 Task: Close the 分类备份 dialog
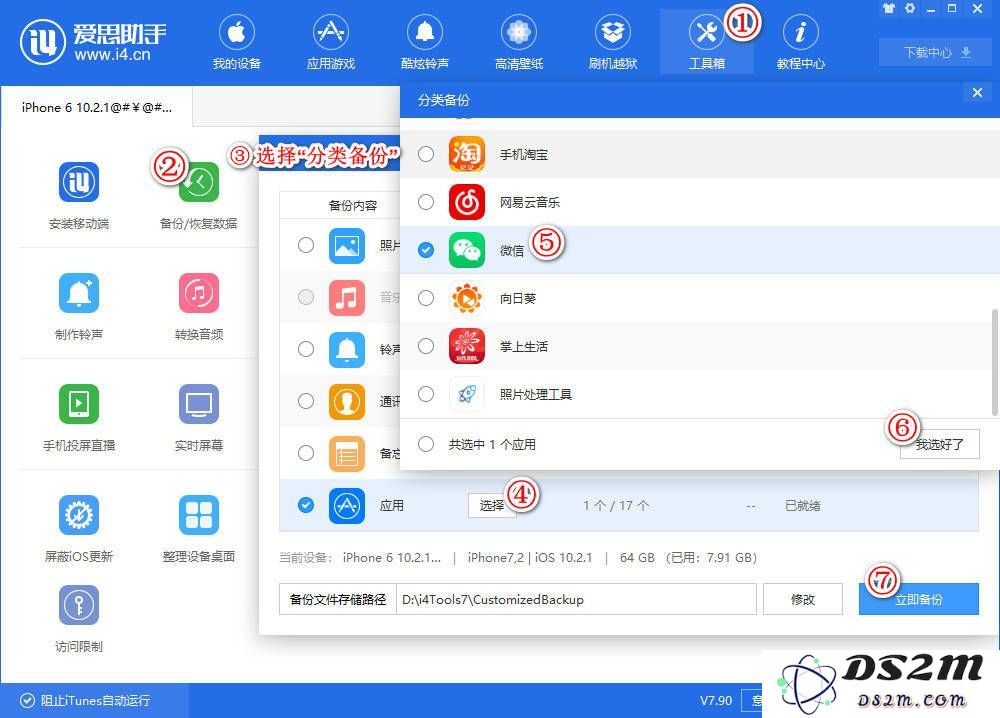[977, 93]
